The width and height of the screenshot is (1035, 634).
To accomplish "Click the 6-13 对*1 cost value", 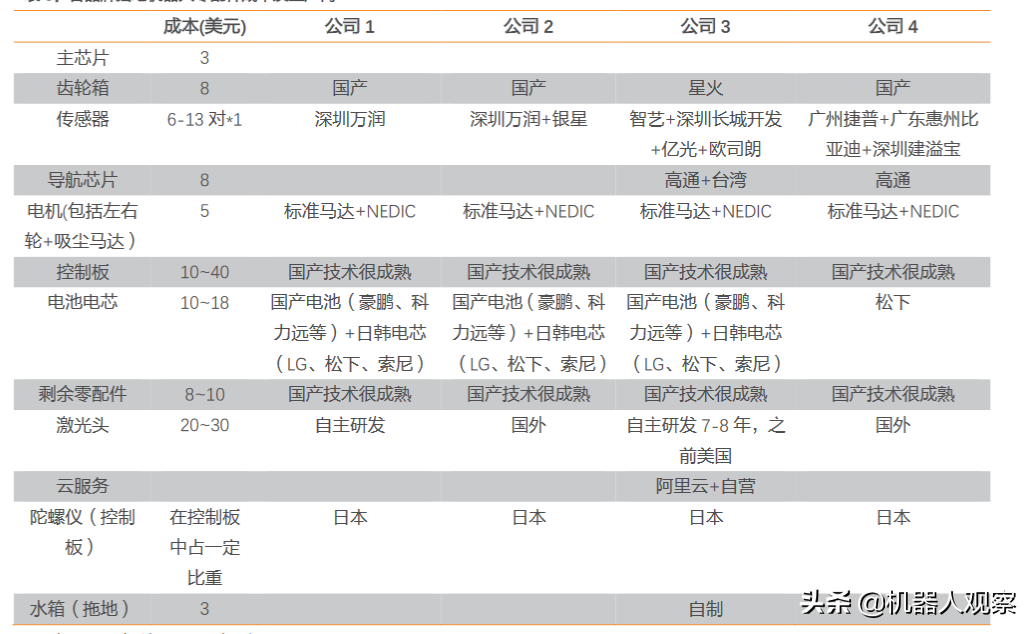I will 203,119.
